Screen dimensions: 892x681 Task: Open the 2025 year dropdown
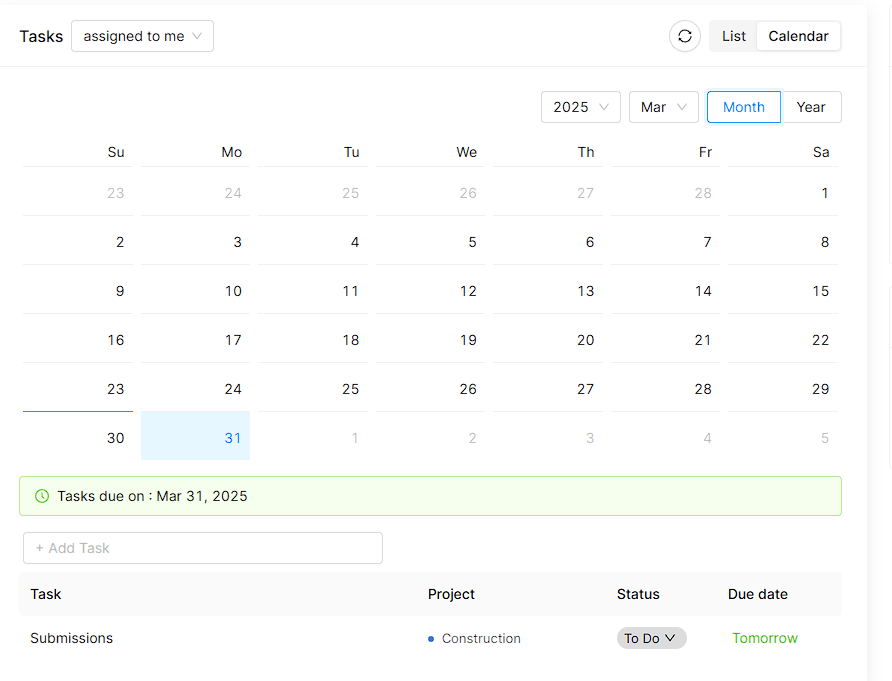580,107
